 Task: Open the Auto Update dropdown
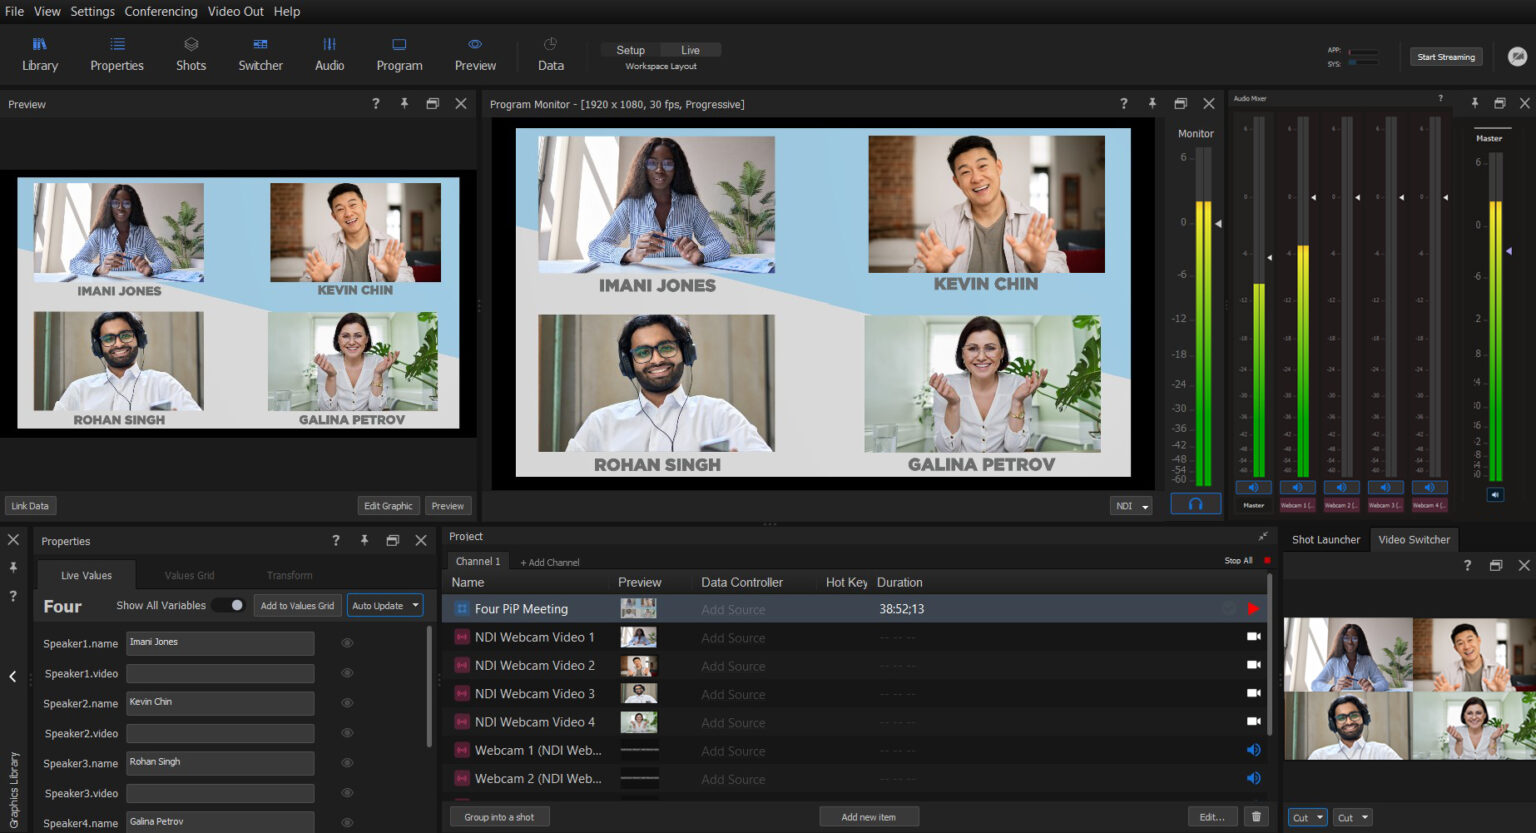pyautogui.click(x=384, y=604)
